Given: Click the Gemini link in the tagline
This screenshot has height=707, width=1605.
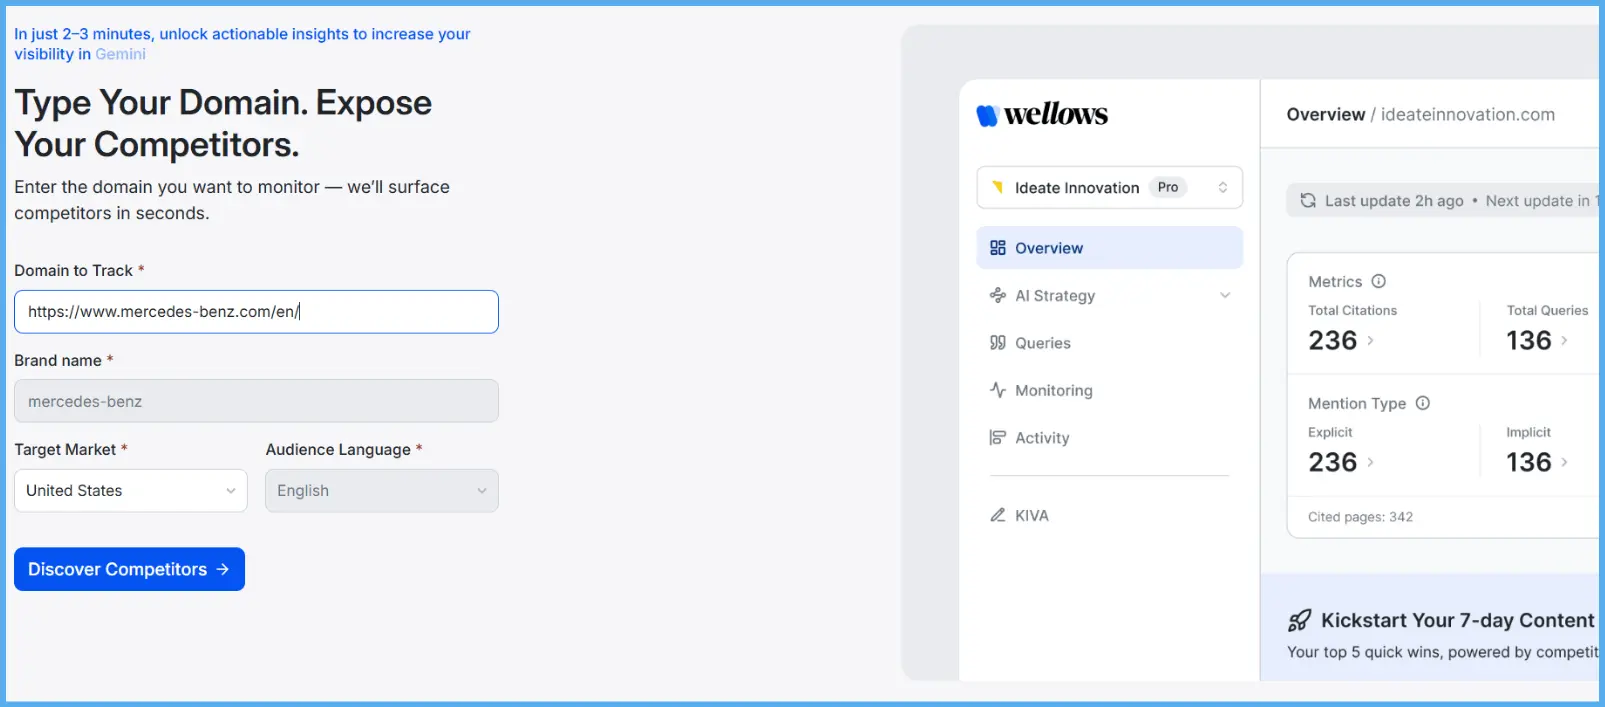Looking at the screenshot, I should [x=120, y=54].
